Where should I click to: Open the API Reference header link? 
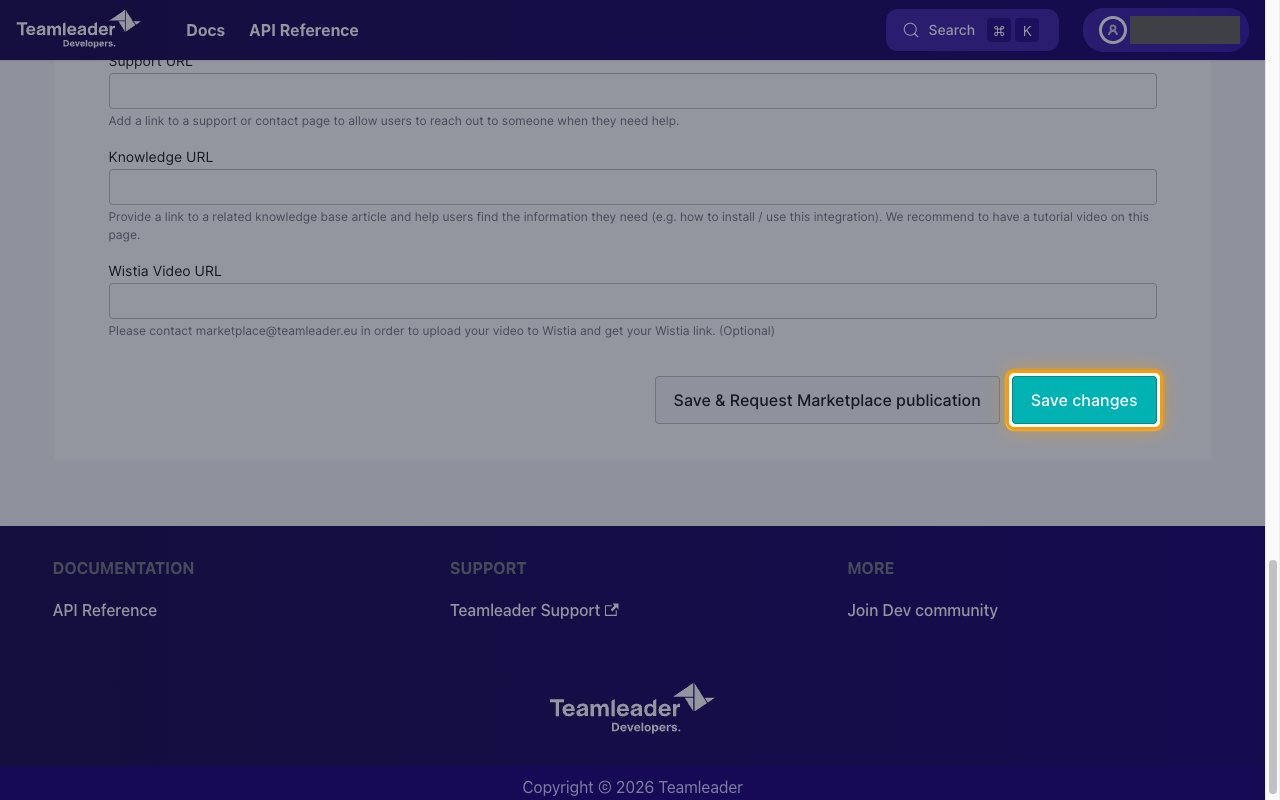[304, 30]
